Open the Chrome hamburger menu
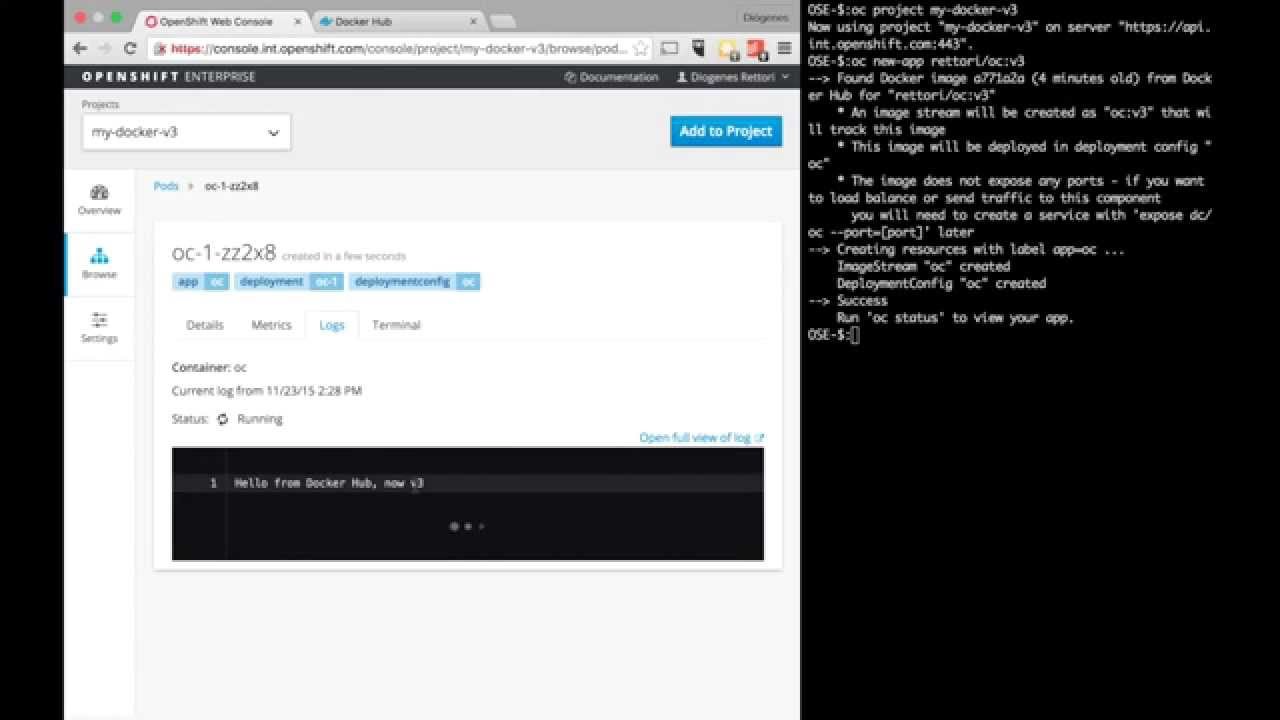The image size is (1280, 720). (x=785, y=48)
